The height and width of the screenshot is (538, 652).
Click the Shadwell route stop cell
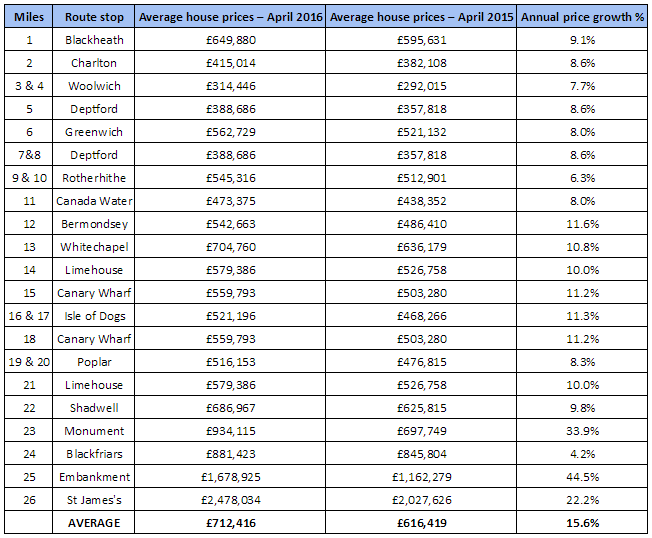(x=94, y=408)
